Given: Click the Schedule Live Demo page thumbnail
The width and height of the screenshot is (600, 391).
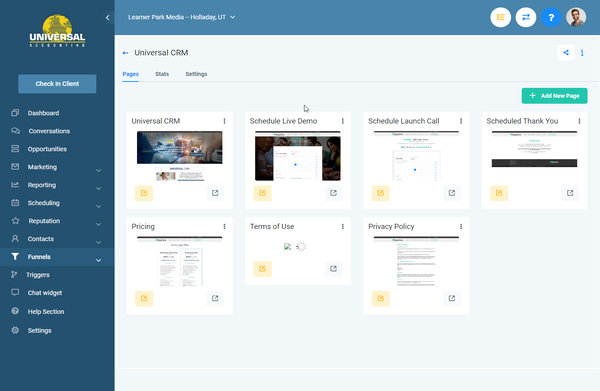Looking at the screenshot, I should click(x=298, y=156).
